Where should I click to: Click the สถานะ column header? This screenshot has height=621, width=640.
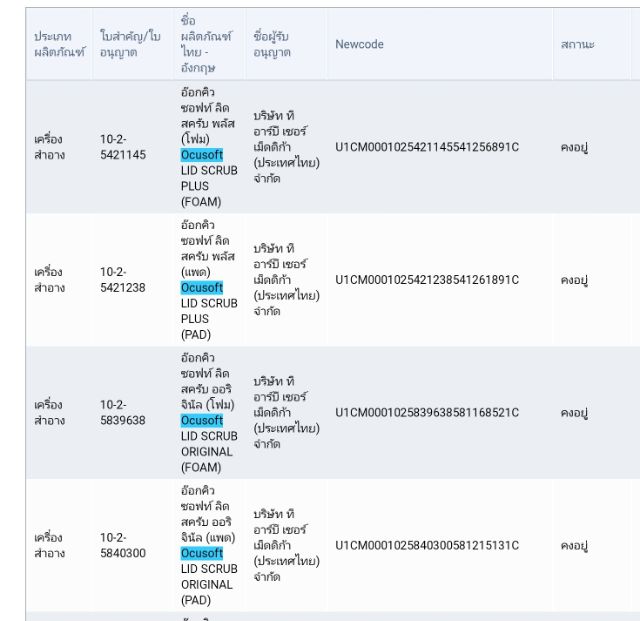click(x=578, y=44)
